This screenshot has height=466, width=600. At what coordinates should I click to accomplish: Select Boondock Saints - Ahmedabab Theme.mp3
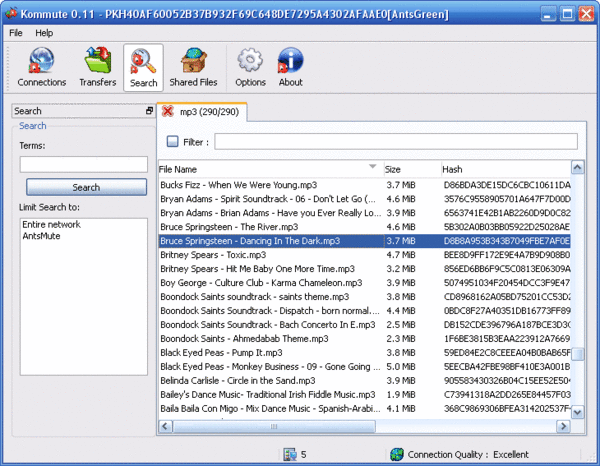coord(364,339)
